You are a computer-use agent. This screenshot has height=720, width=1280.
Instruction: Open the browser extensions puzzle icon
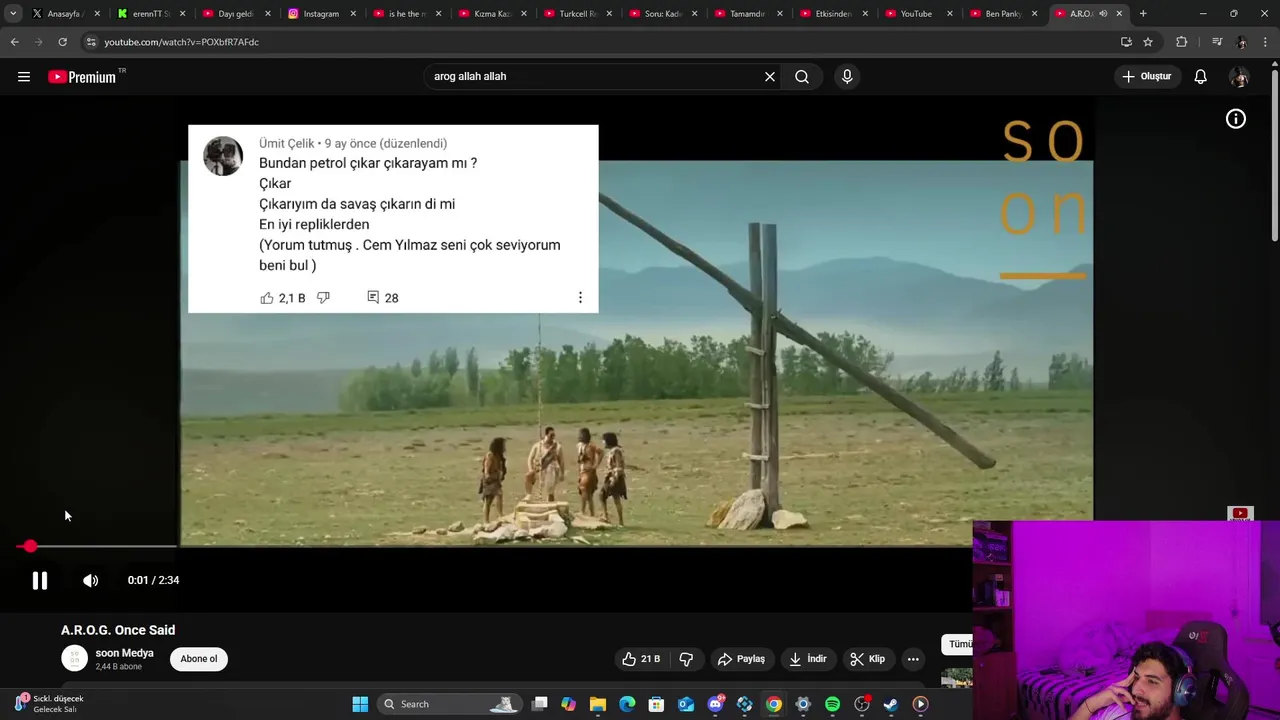[x=1182, y=42]
